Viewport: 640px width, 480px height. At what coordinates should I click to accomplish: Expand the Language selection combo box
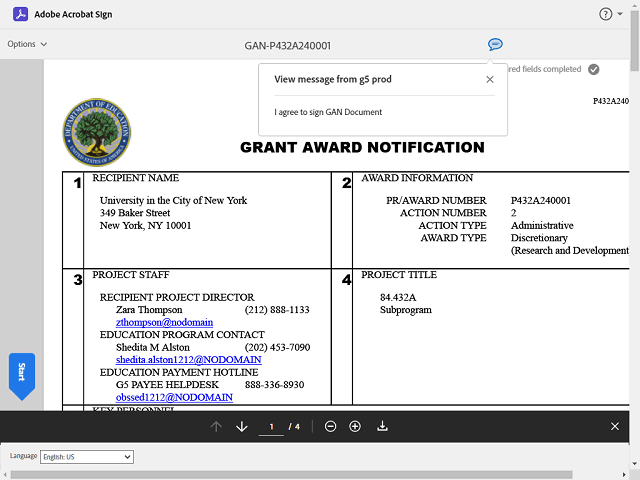click(86, 457)
